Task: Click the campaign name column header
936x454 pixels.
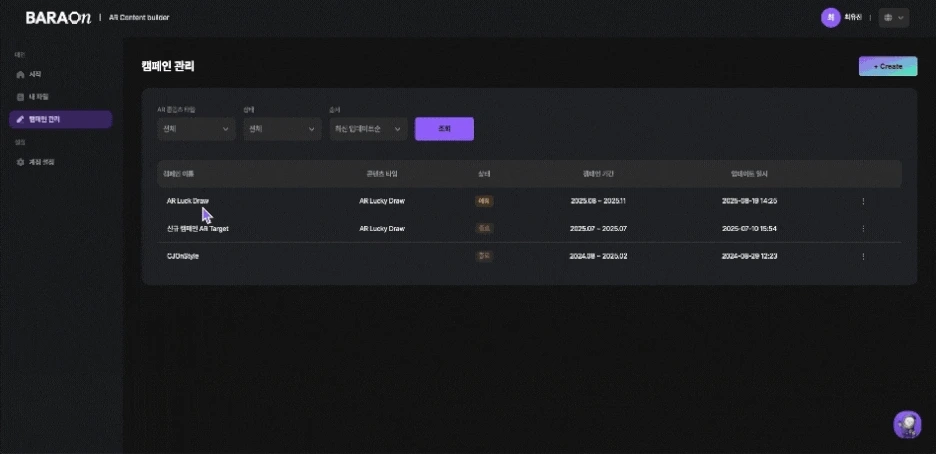Action: pyautogui.click(x=178, y=174)
